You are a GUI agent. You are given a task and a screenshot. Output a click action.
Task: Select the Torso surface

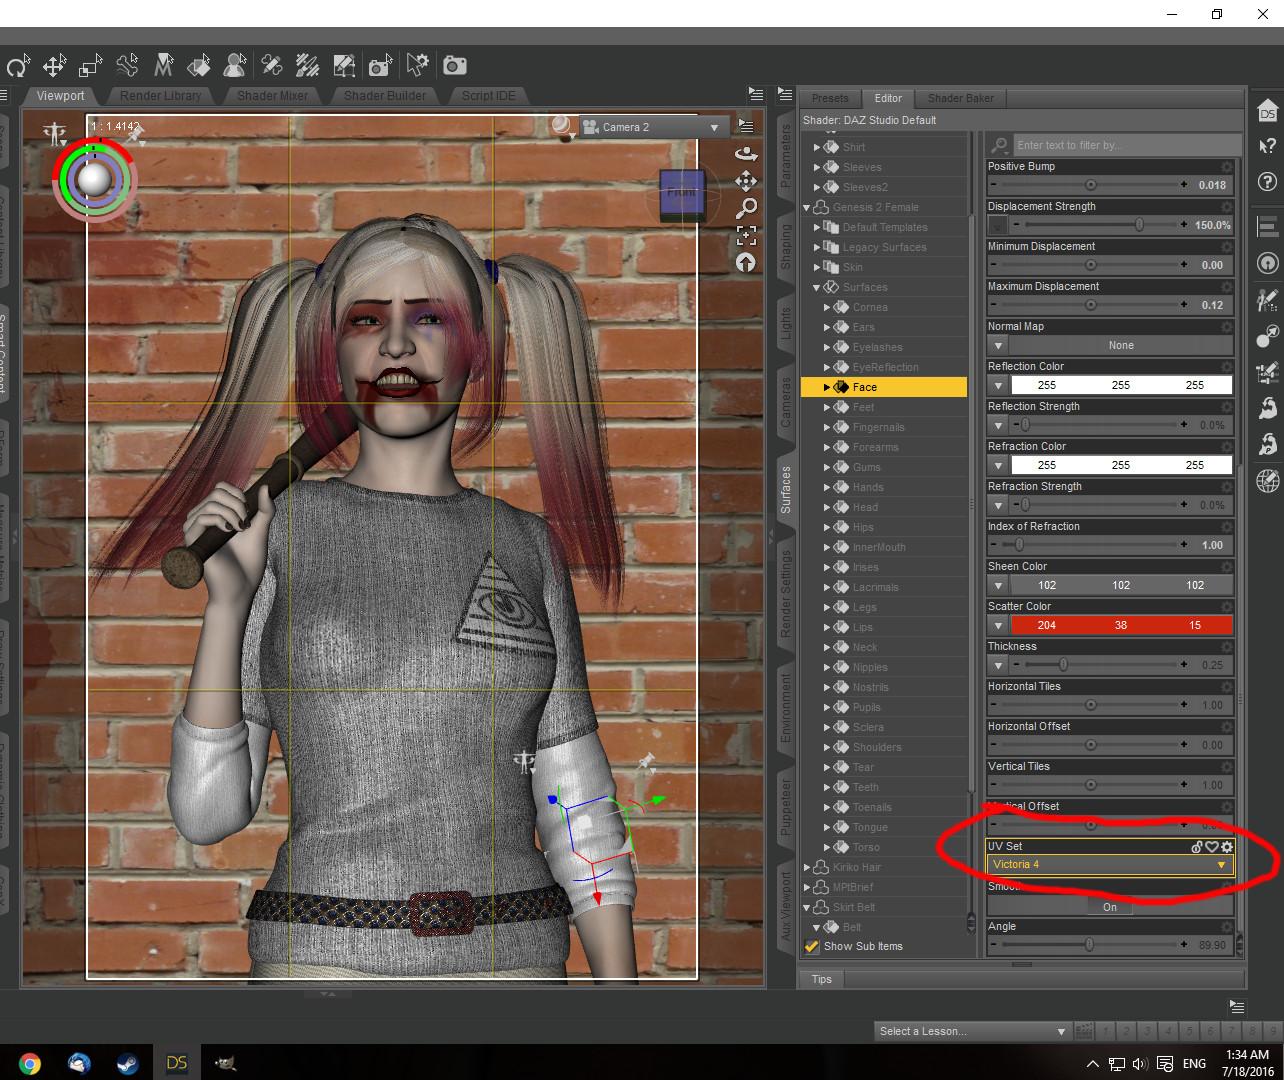[x=866, y=847]
